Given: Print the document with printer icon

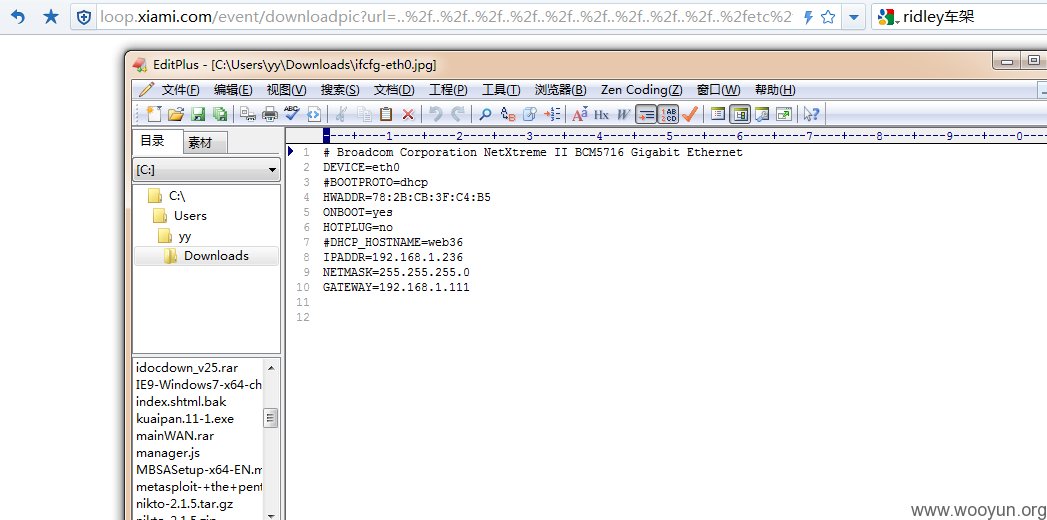Looking at the screenshot, I should (x=270, y=114).
